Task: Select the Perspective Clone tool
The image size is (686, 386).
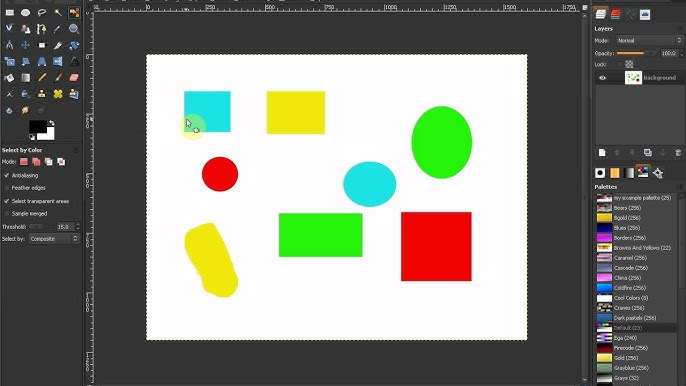Action: coord(74,94)
